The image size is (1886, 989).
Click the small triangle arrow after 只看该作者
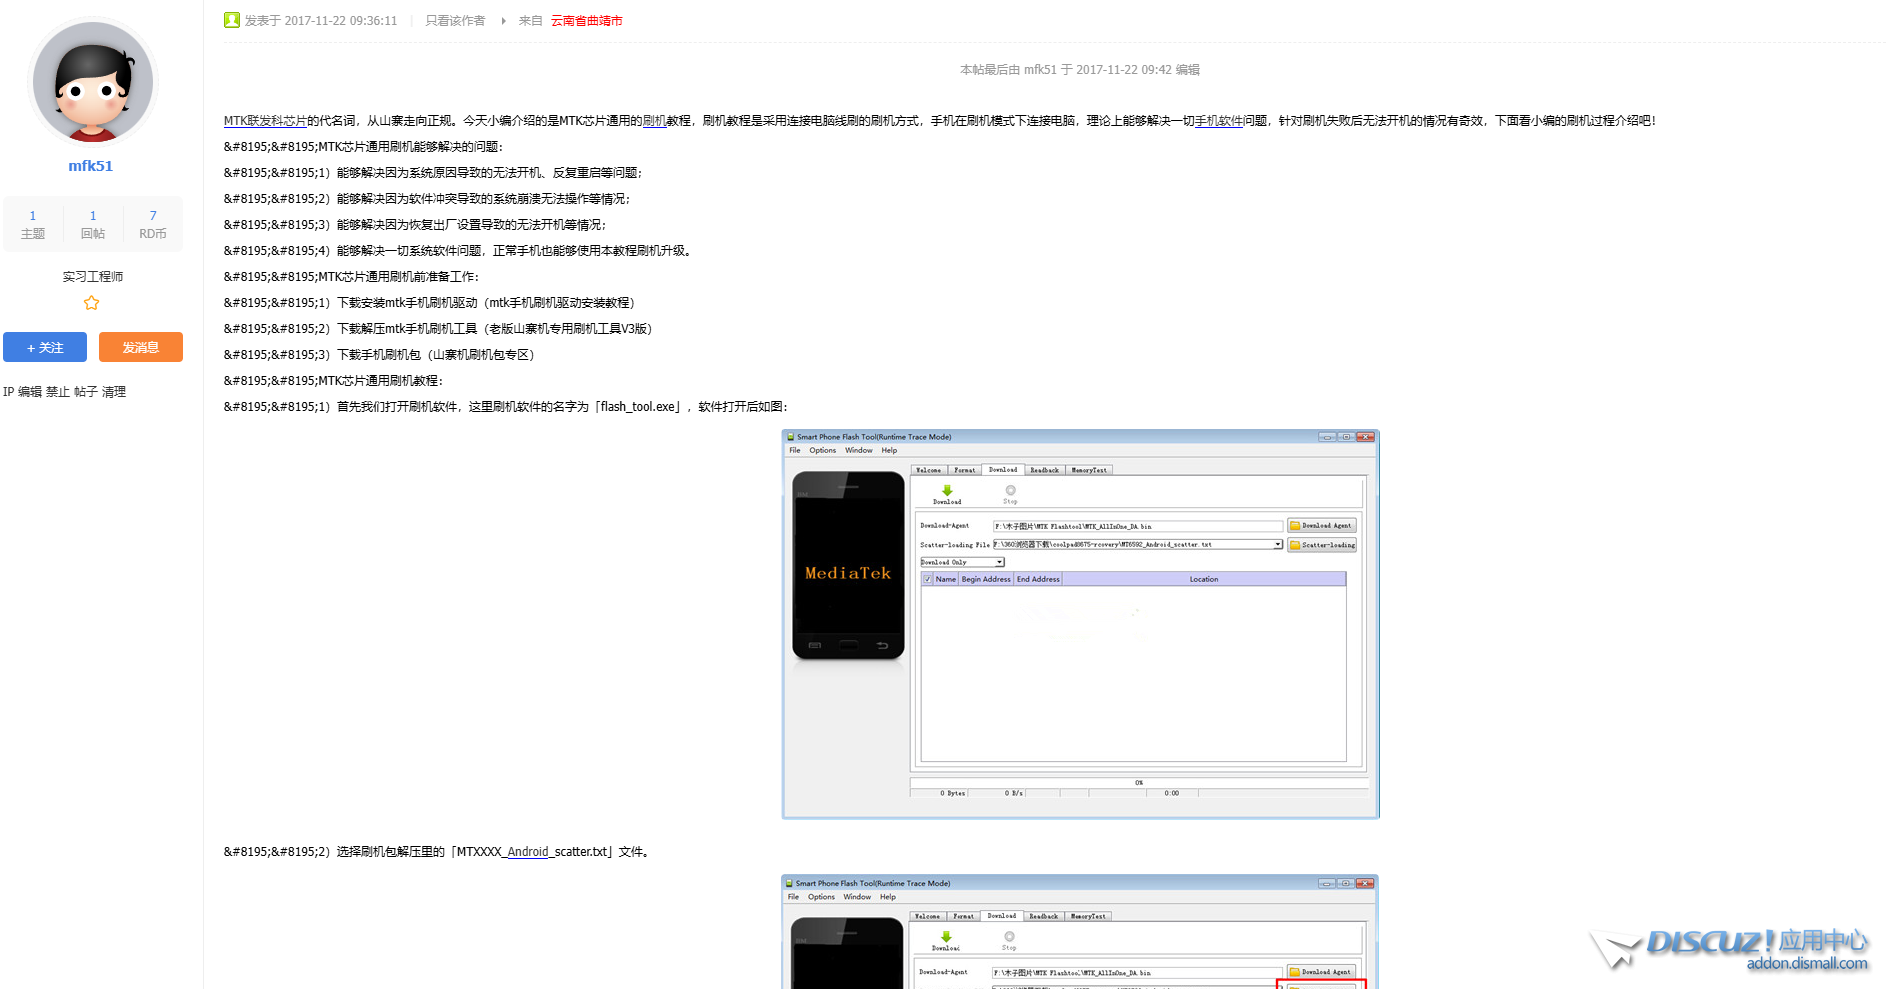click(503, 21)
